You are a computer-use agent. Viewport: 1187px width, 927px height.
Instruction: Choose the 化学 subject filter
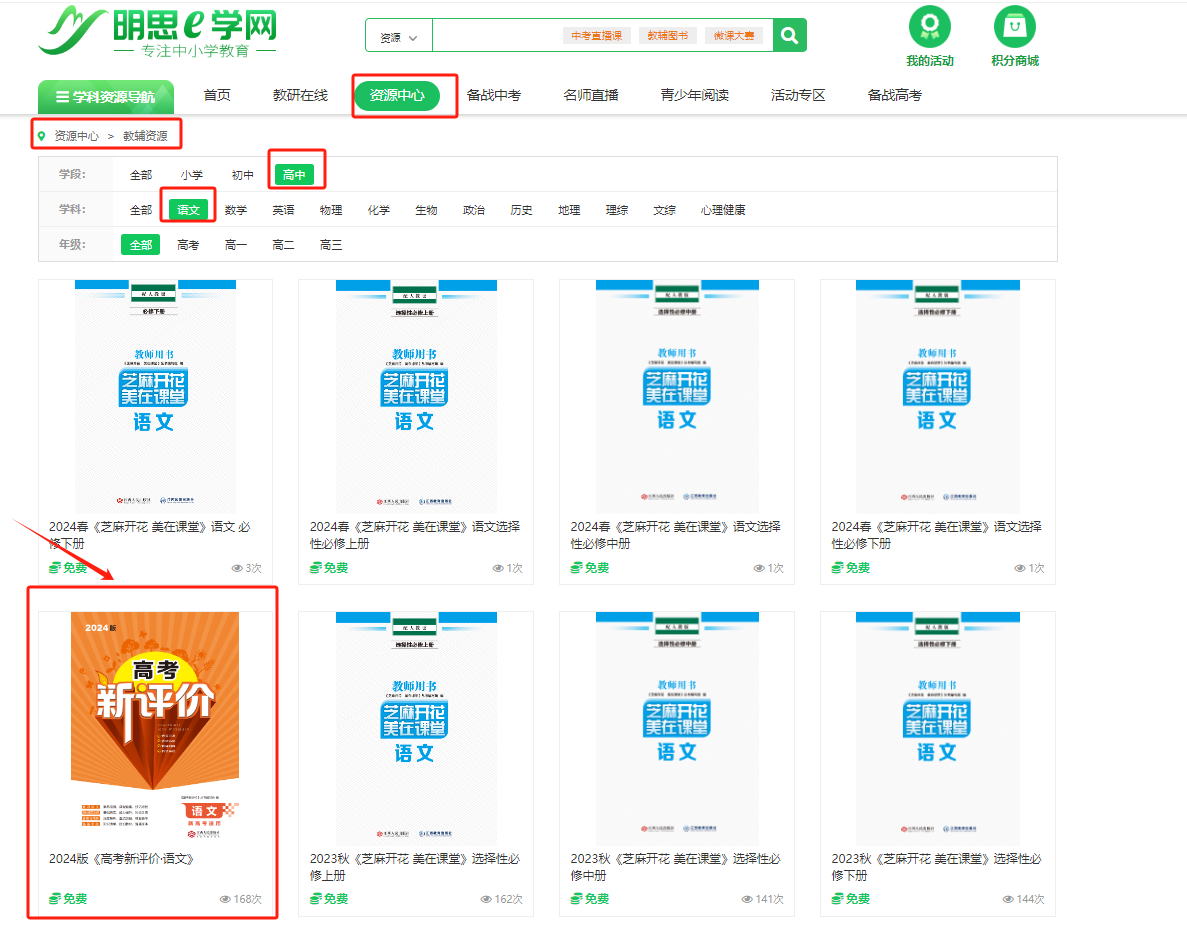tap(379, 210)
